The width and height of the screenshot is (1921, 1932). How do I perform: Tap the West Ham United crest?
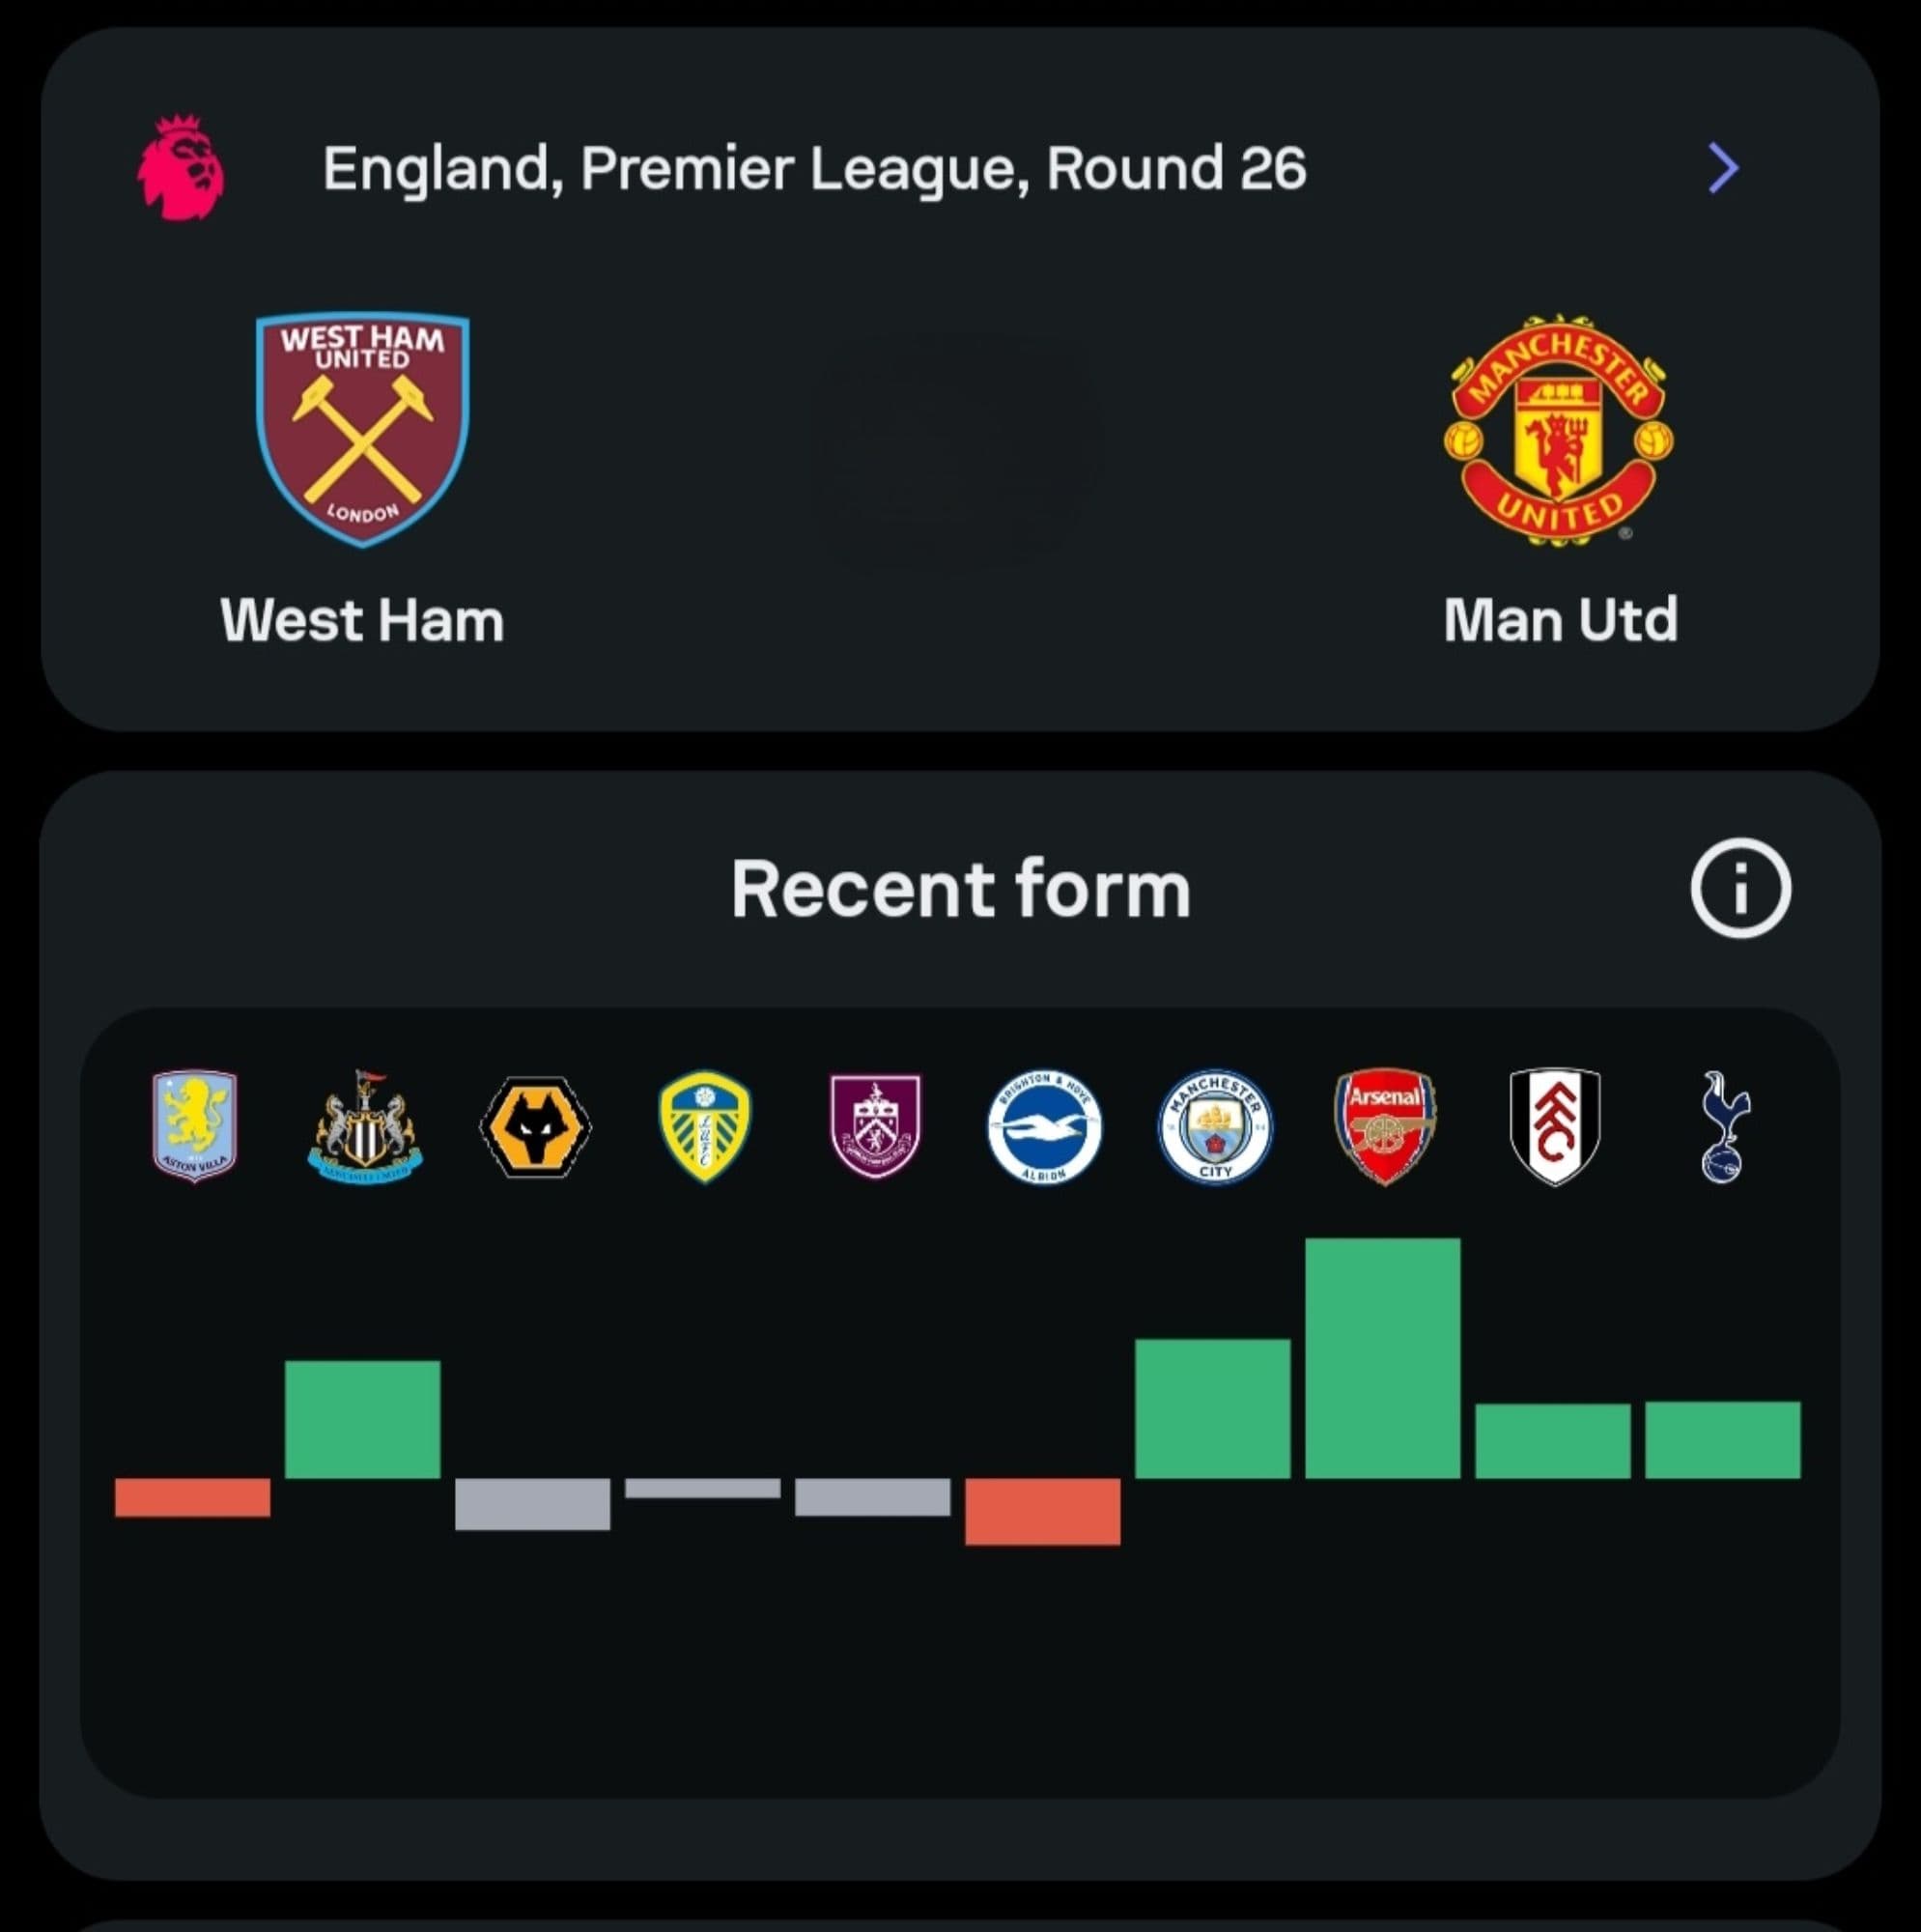pos(362,429)
